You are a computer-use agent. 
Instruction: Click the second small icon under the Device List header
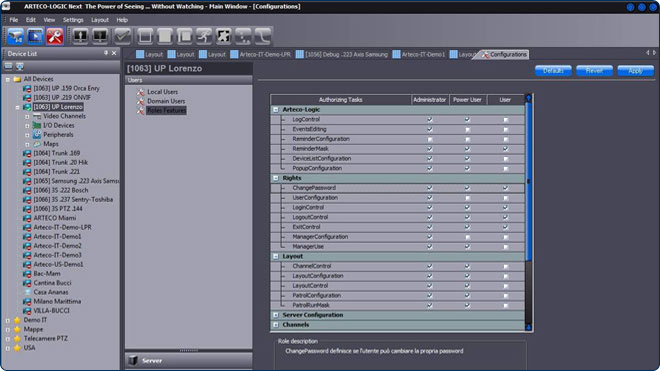pos(19,66)
